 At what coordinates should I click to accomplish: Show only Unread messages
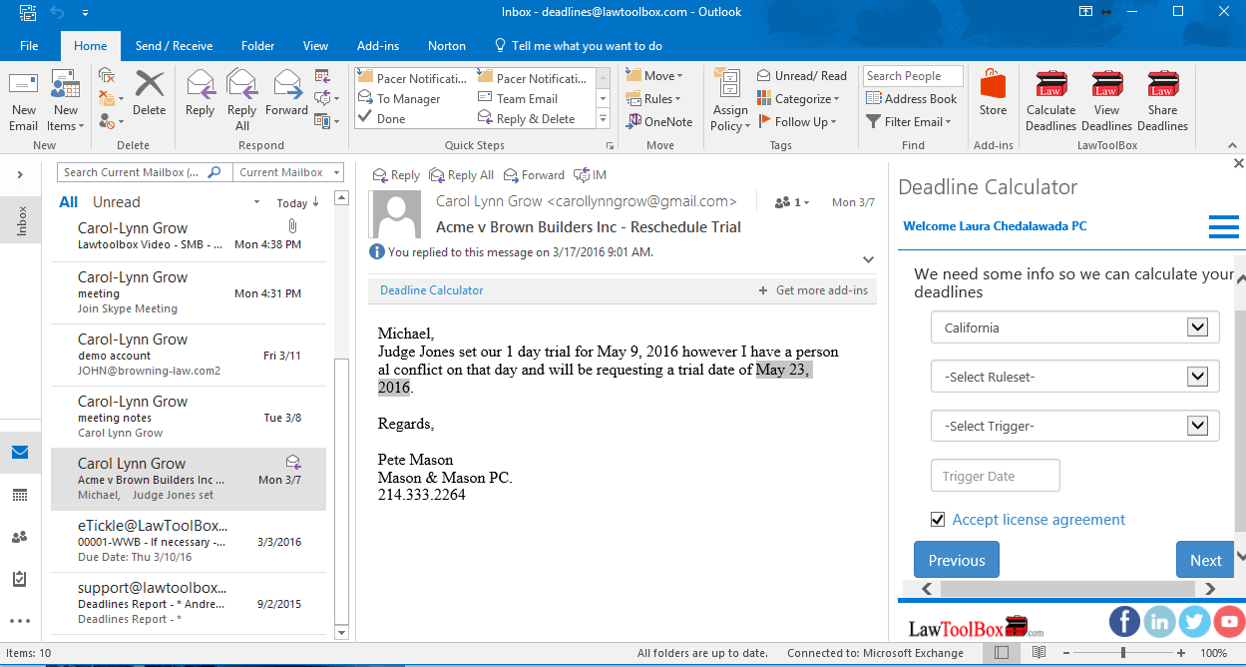116,202
